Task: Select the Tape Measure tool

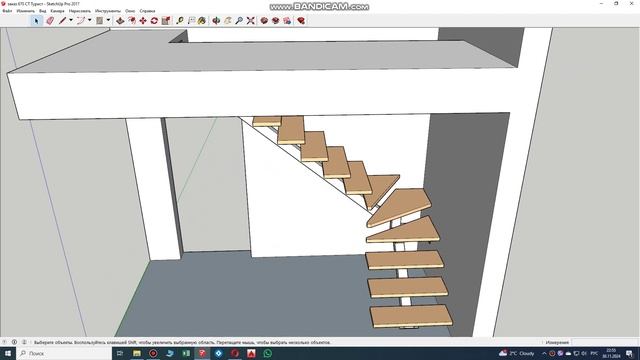Action: coord(180,20)
